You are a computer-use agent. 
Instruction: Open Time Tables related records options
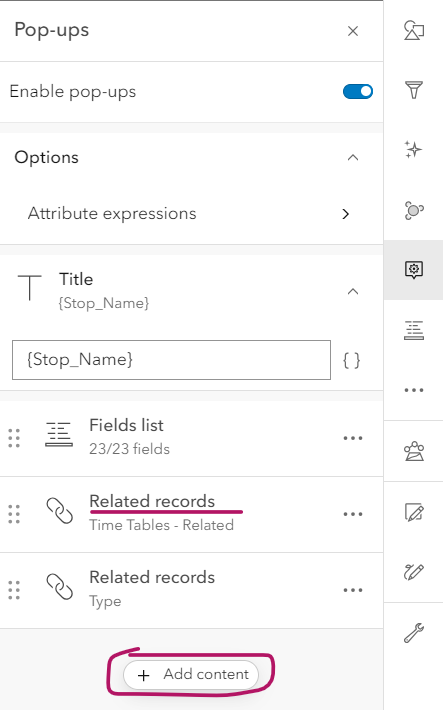coord(353,514)
